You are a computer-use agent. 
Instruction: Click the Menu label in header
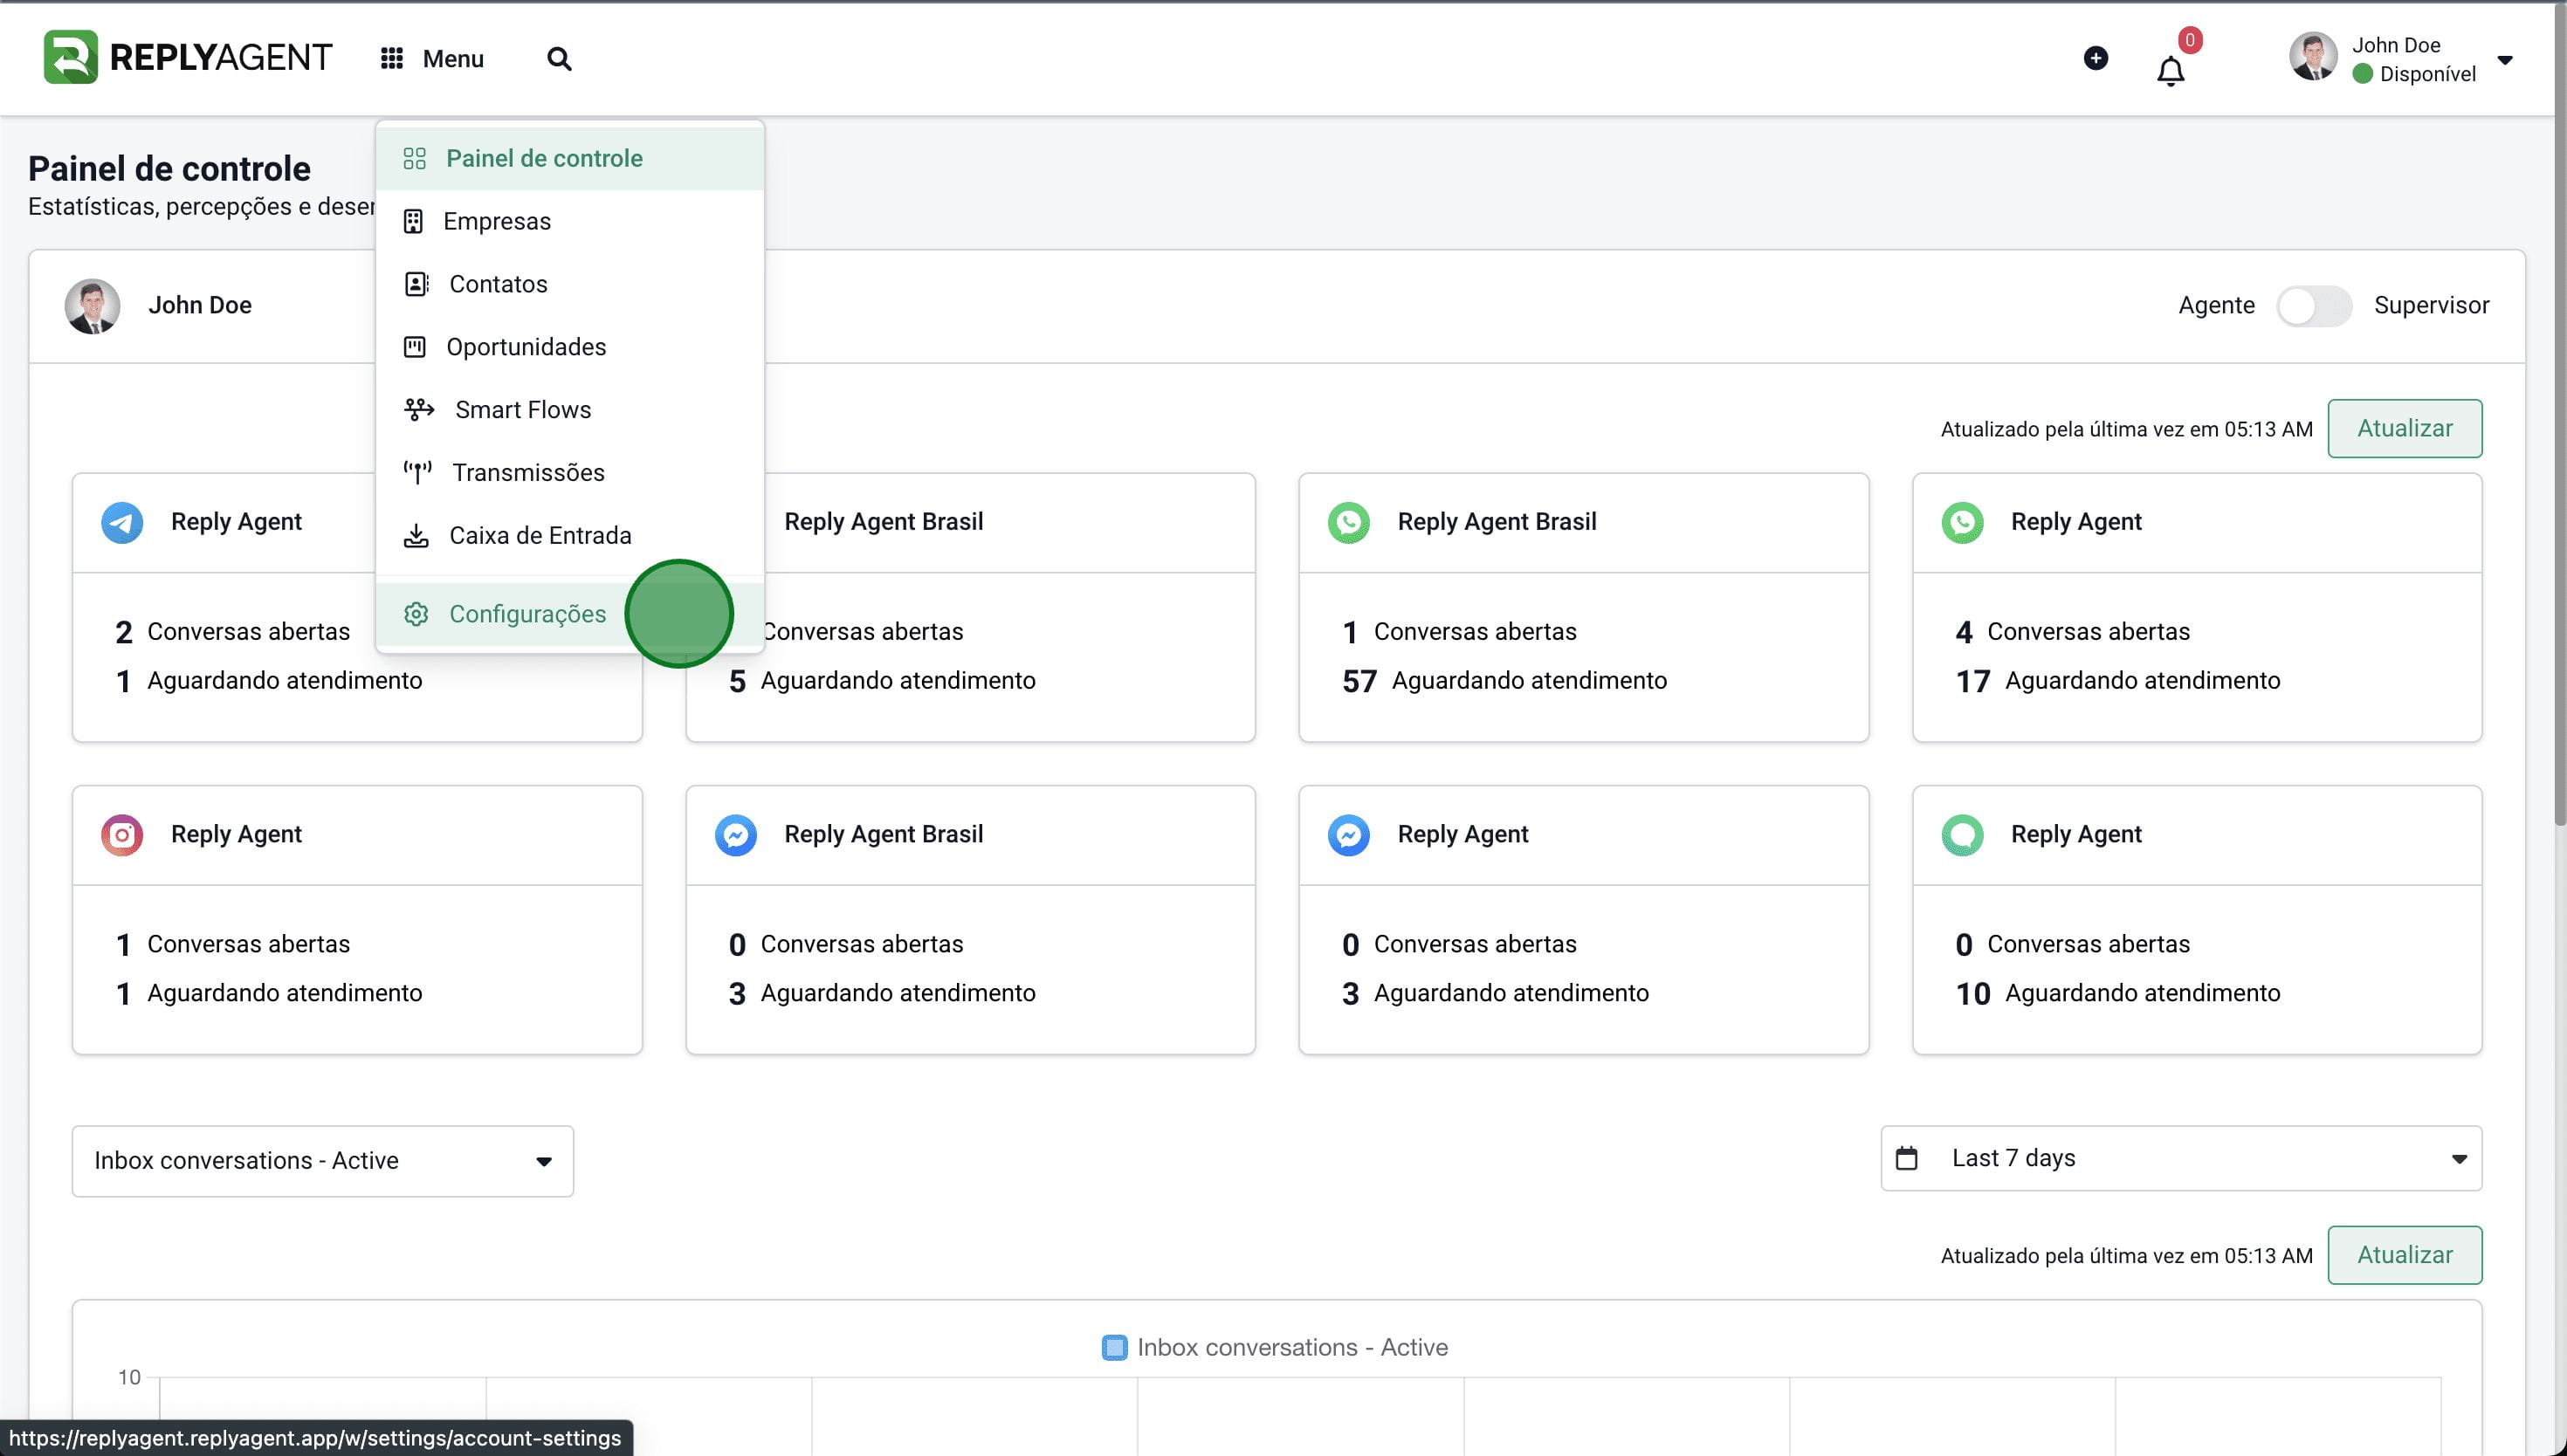[453, 59]
